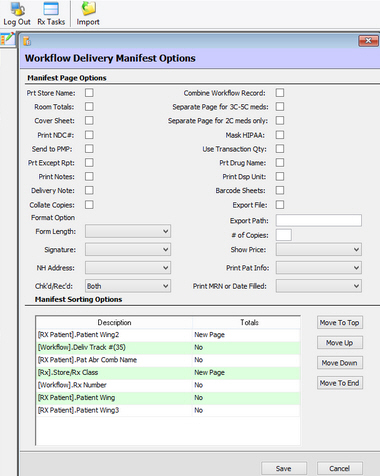Image resolution: width=380 pixels, height=476 pixels.
Task: Click the Move Up button
Action: coord(340,343)
